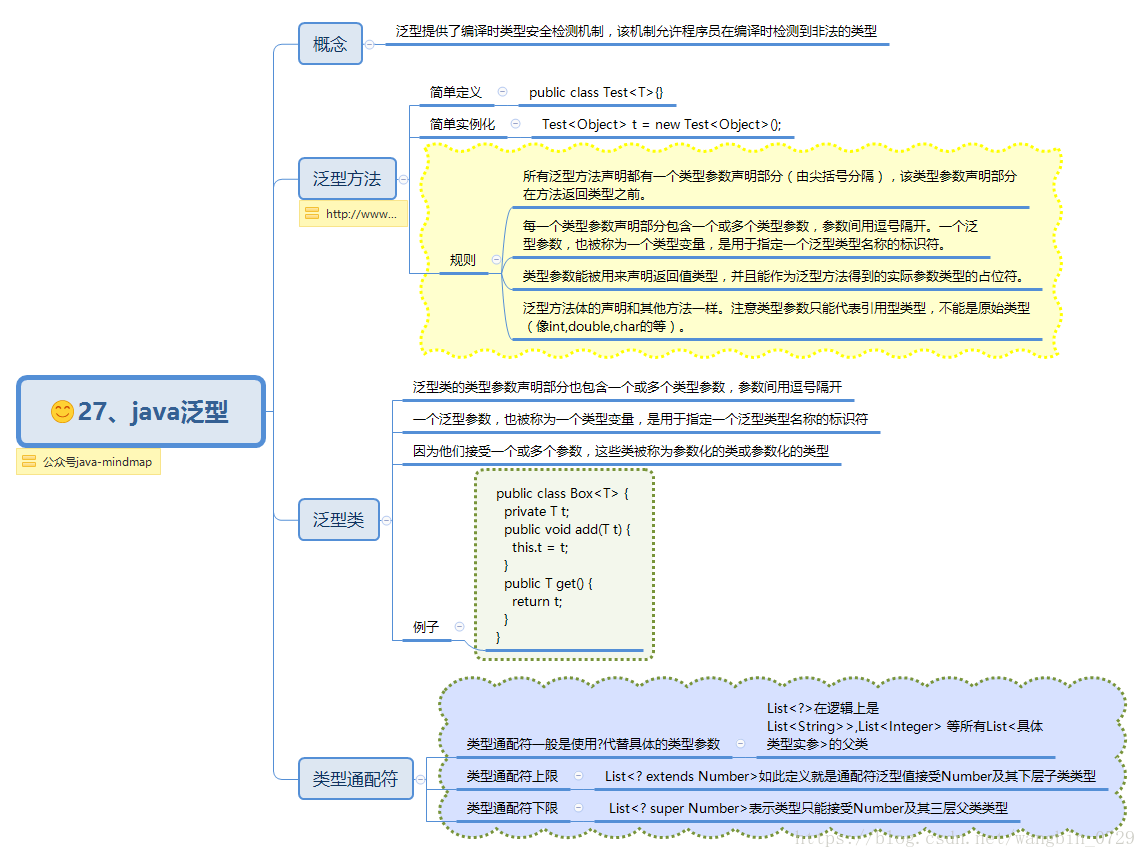Viewport: 1146px width, 858px height.
Task: Collapse the 类型通配符上限 subtopic toggle
Action: click(579, 775)
